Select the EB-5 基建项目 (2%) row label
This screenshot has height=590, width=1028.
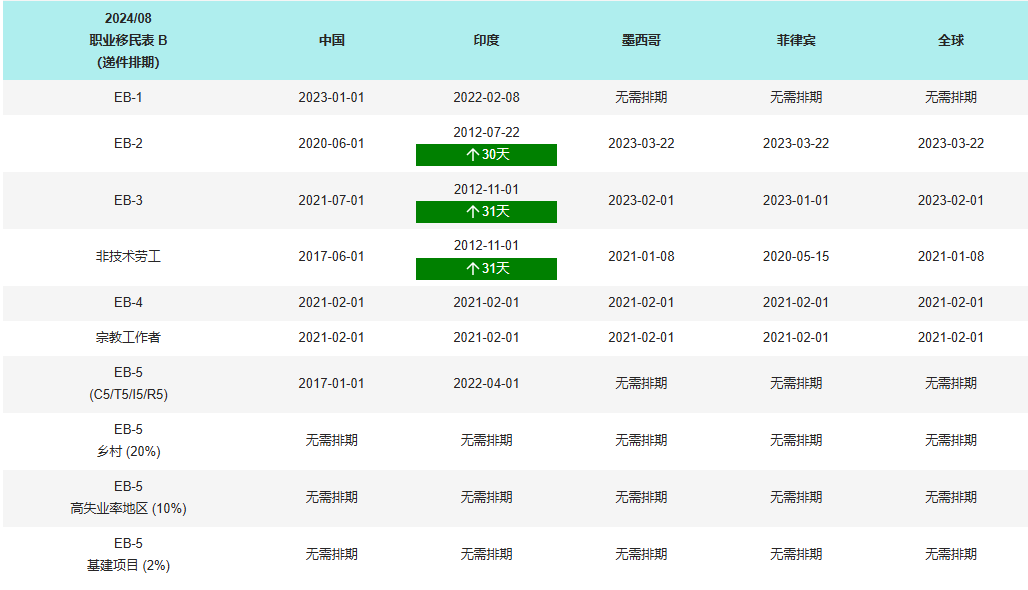click(128, 554)
